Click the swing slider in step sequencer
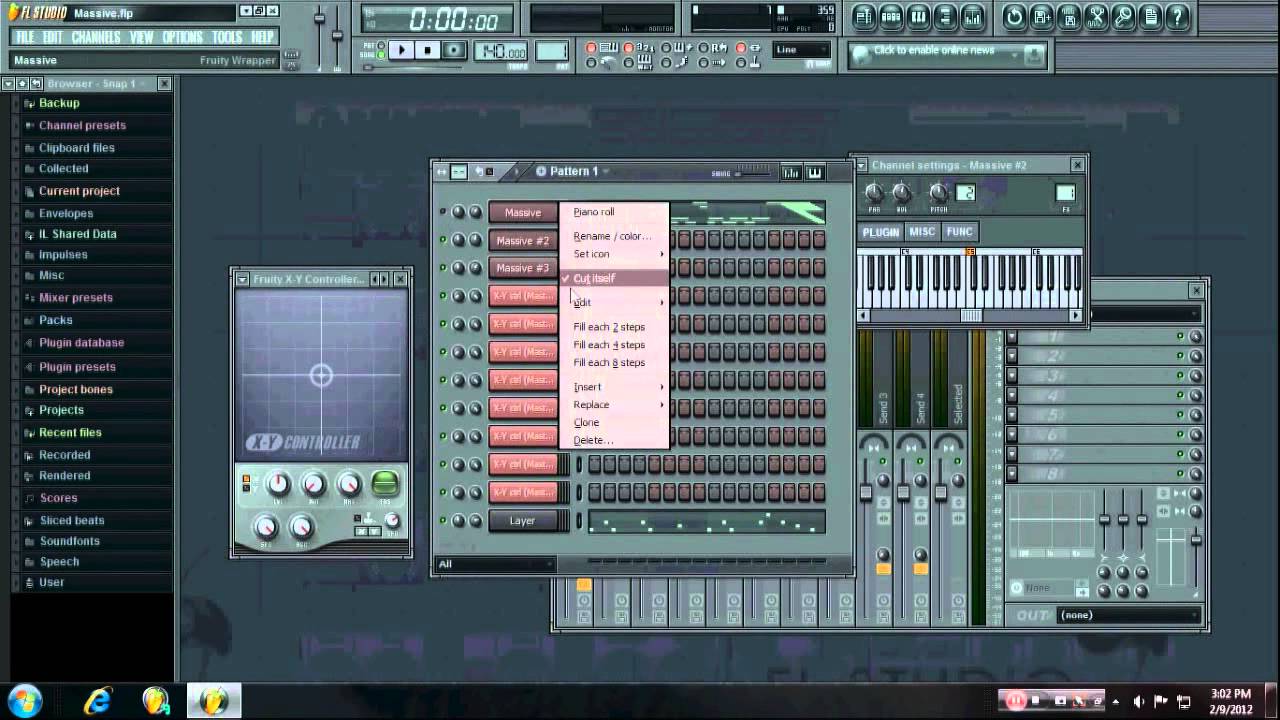This screenshot has width=1280, height=720. pyautogui.click(x=753, y=173)
